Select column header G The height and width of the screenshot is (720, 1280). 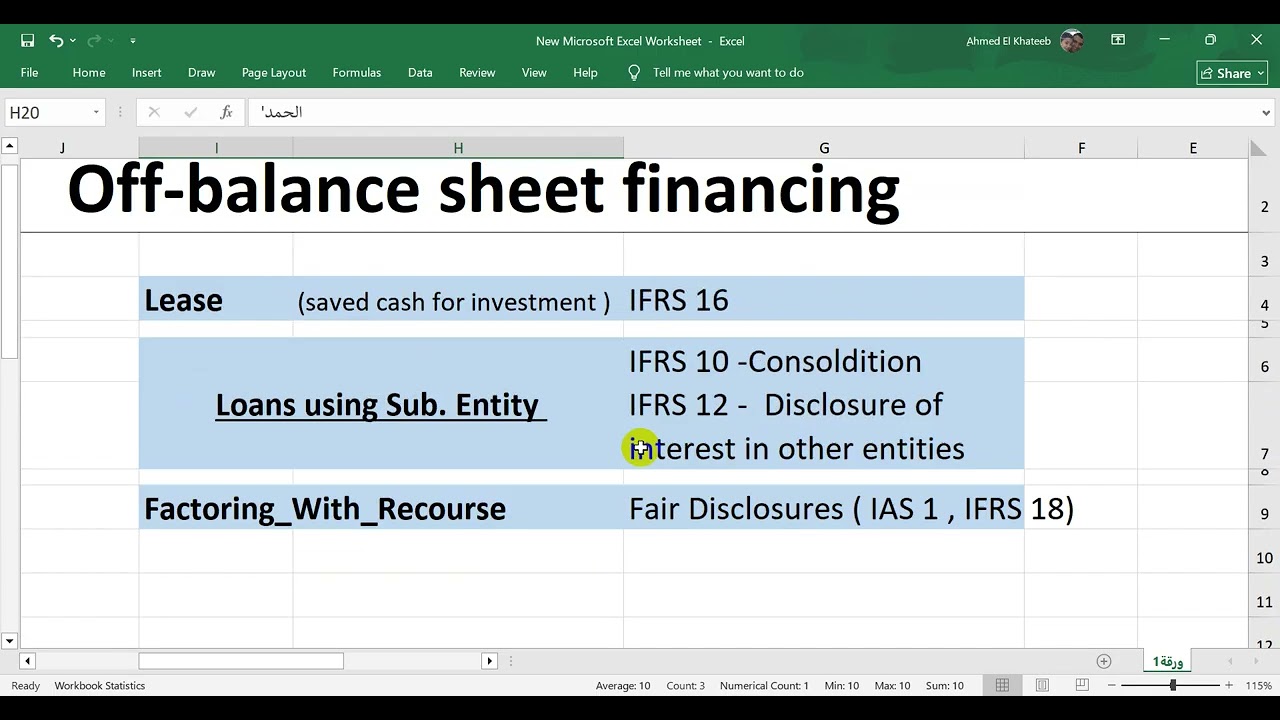click(x=824, y=148)
